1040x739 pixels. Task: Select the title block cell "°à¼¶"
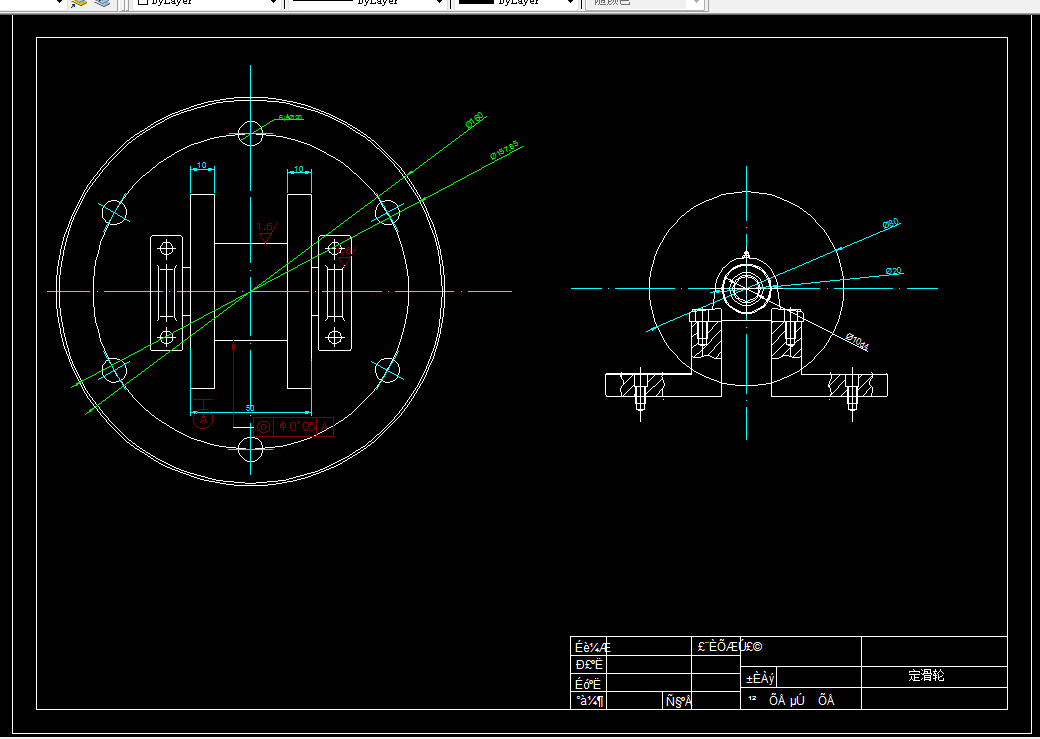coord(589,701)
